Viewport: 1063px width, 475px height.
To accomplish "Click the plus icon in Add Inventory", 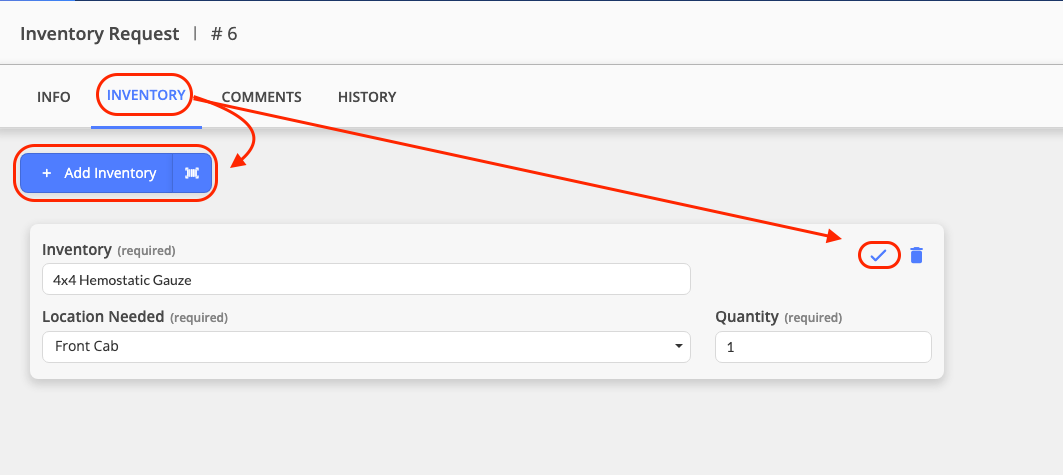I will [47, 173].
